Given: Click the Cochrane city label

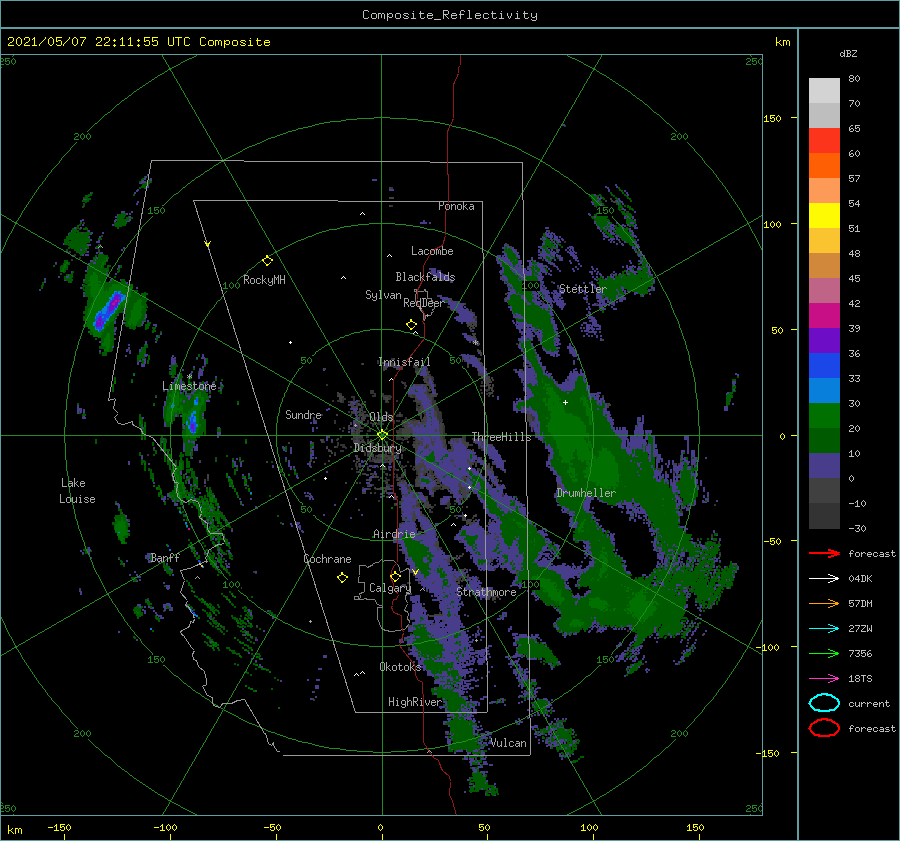Looking at the screenshot, I should click(327, 559).
